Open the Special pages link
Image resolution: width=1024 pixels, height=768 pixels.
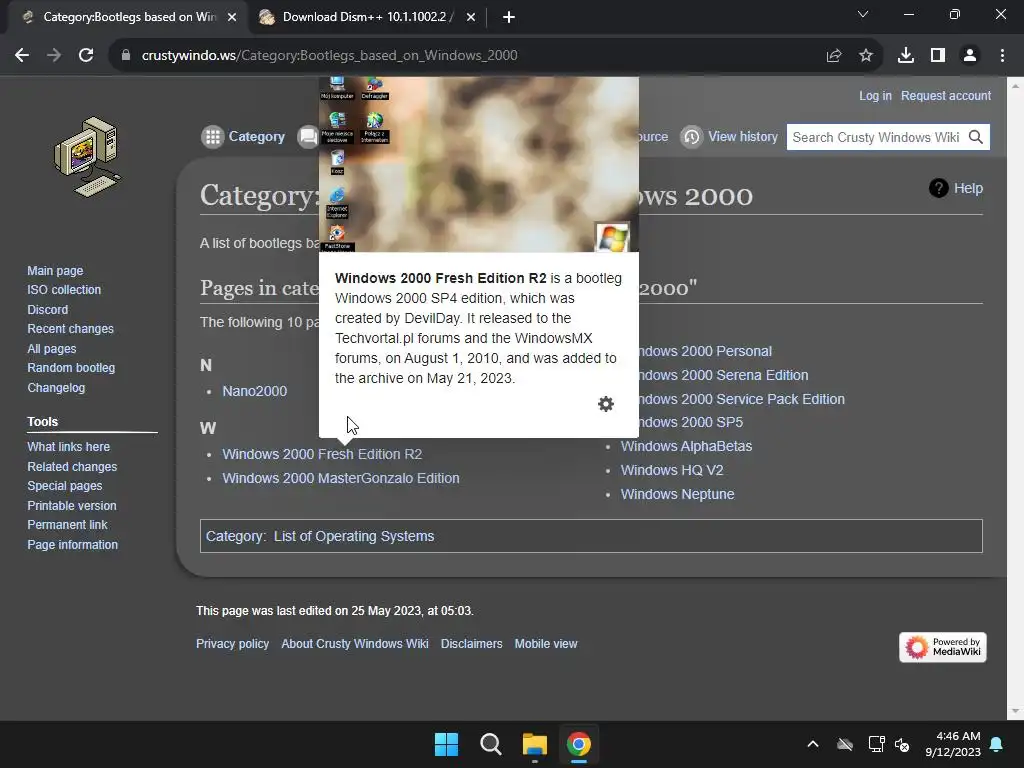tap(65, 486)
